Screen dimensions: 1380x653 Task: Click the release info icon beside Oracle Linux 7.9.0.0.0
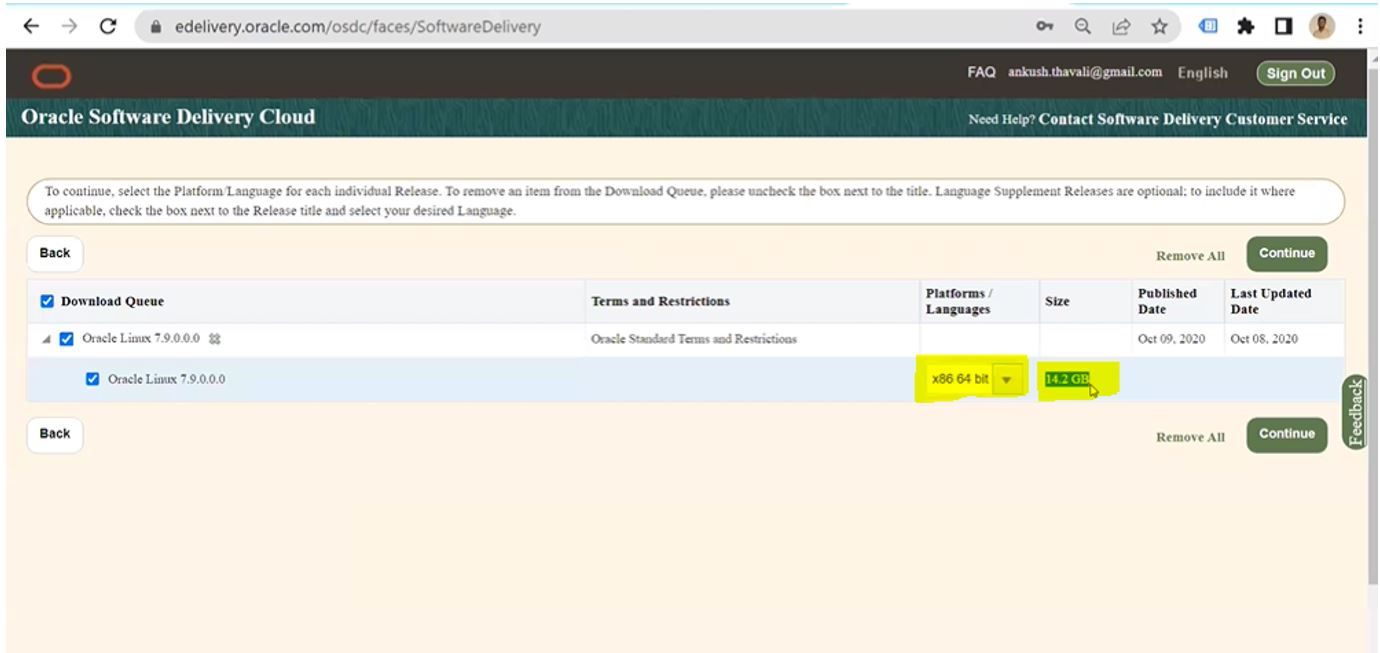(214, 339)
